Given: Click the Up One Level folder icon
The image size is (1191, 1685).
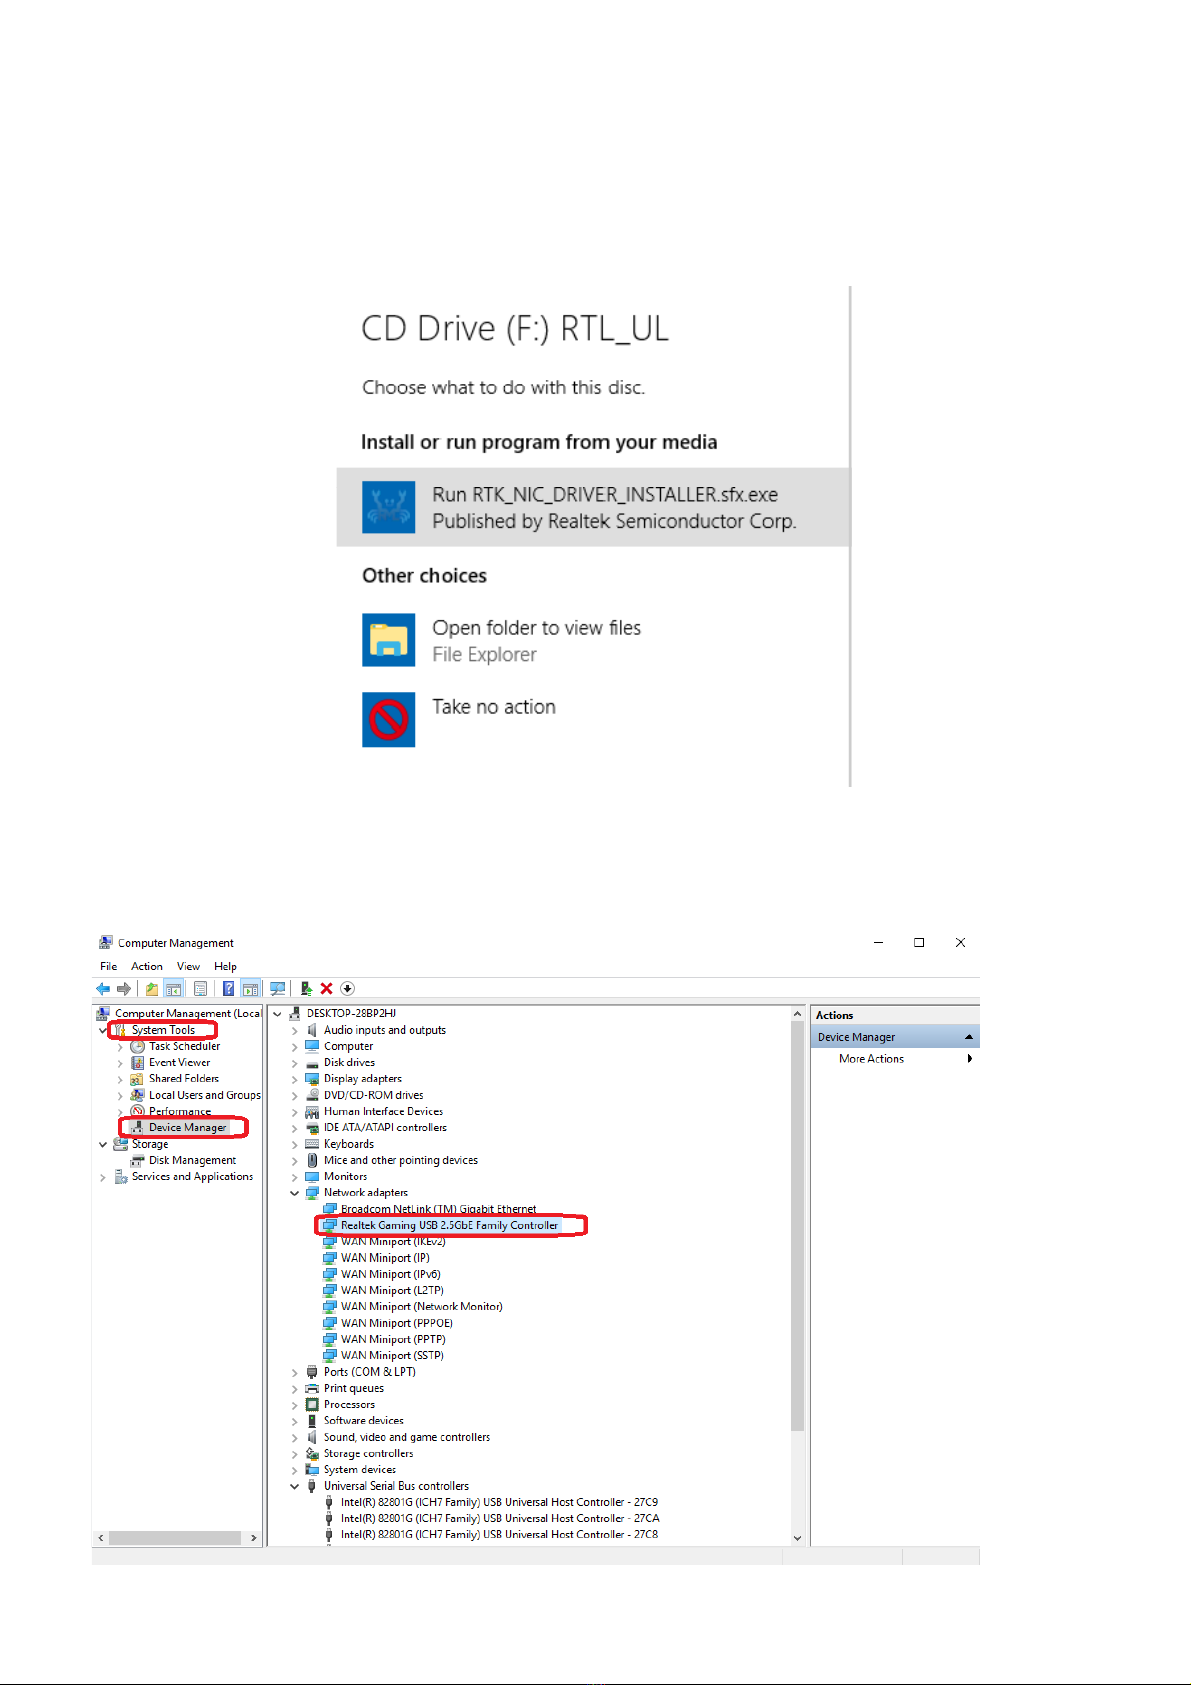Looking at the screenshot, I should coord(152,989).
